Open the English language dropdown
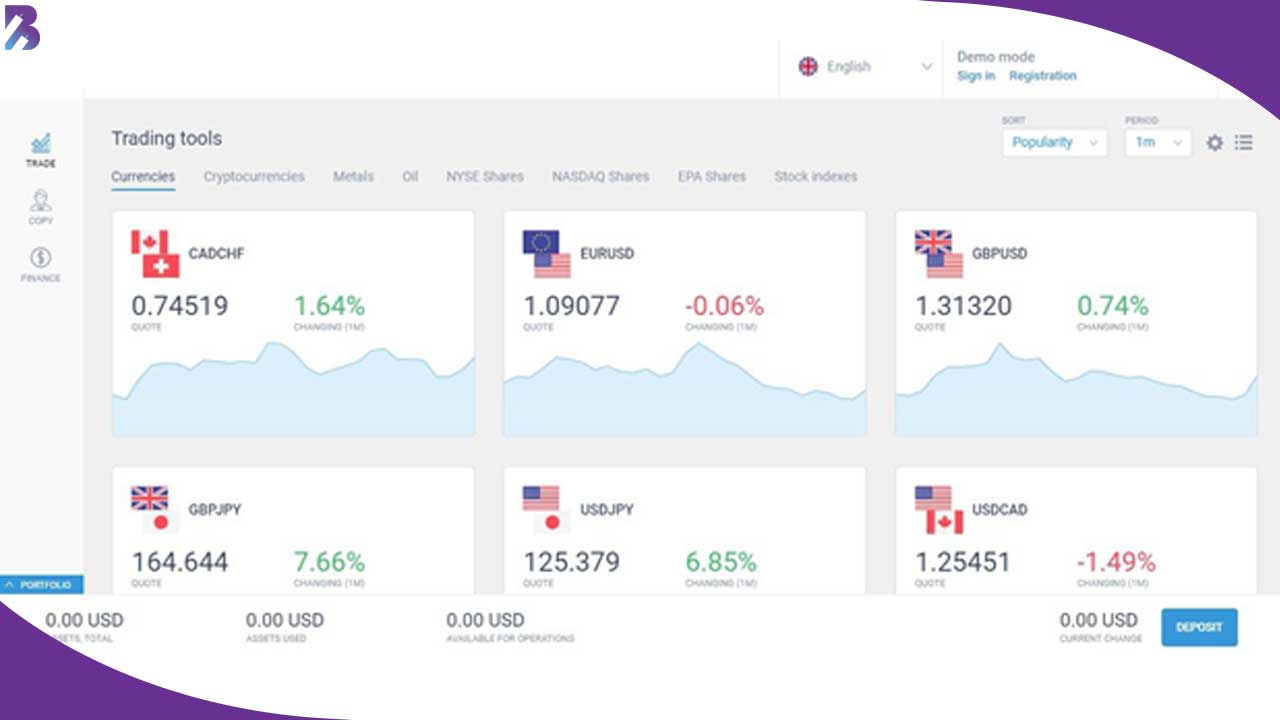The width and height of the screenshot is (1280, 720). point(865,67)
